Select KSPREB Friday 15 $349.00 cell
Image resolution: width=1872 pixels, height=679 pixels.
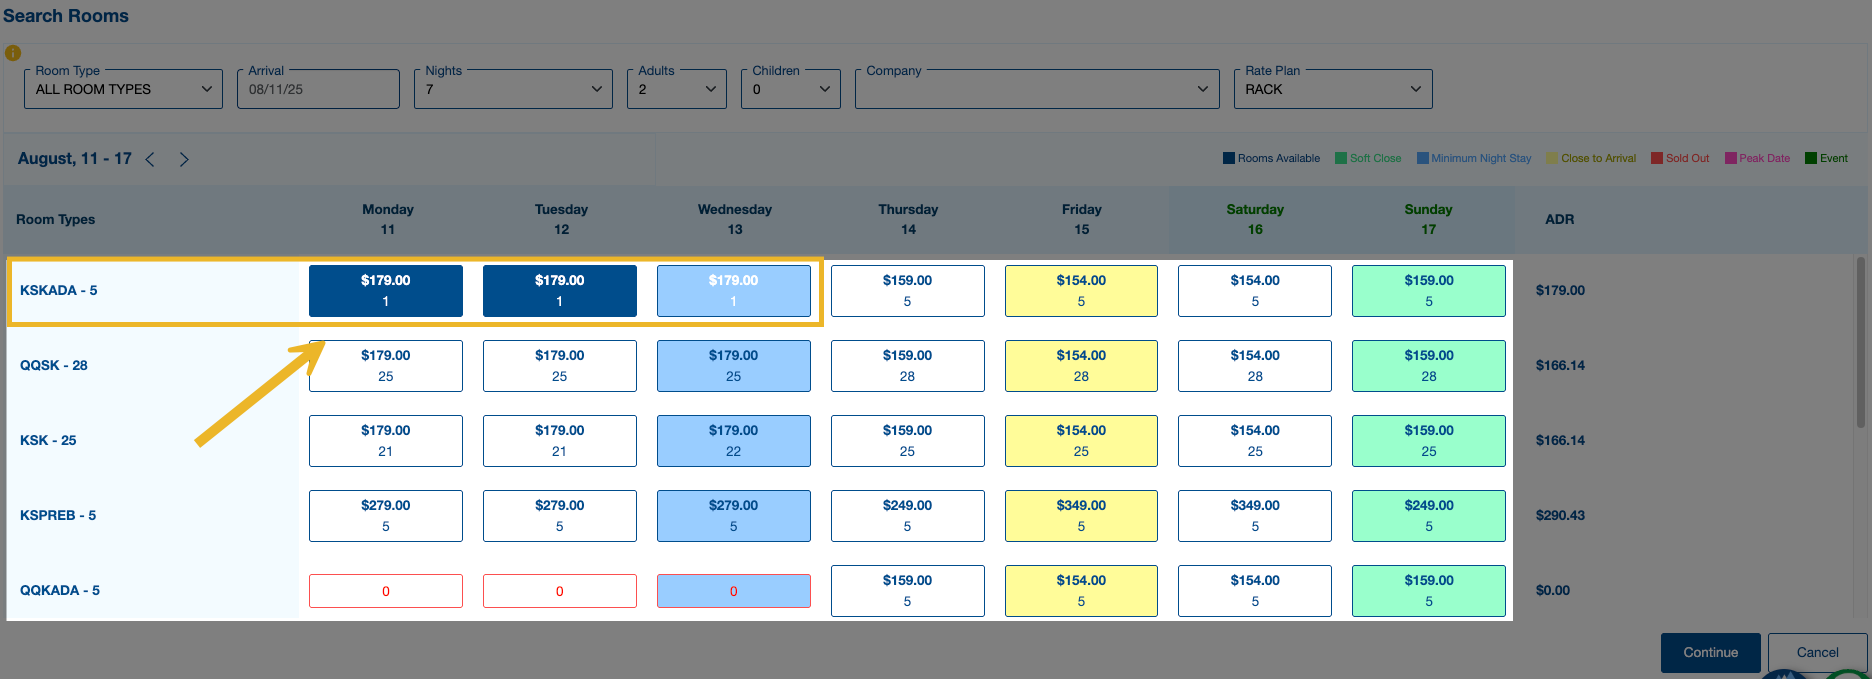pyautogui.click(x=1081, y=516)
